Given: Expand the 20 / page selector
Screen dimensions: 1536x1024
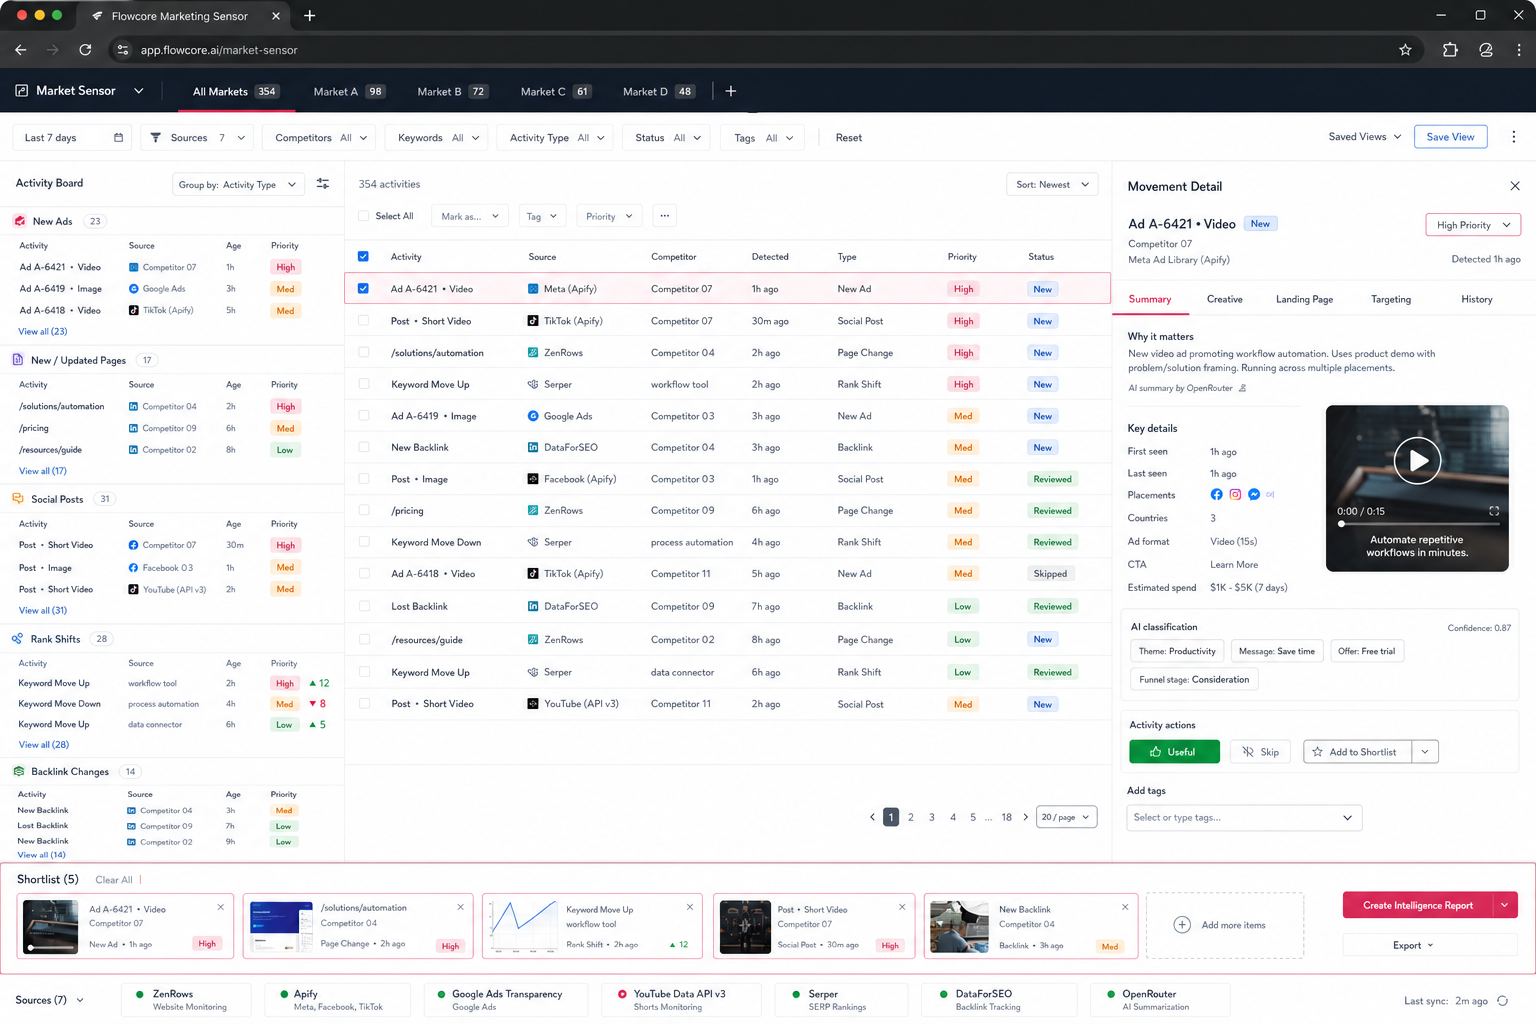Looking at the screenshot, I should pyautogui.click(x=1066, y=817).
